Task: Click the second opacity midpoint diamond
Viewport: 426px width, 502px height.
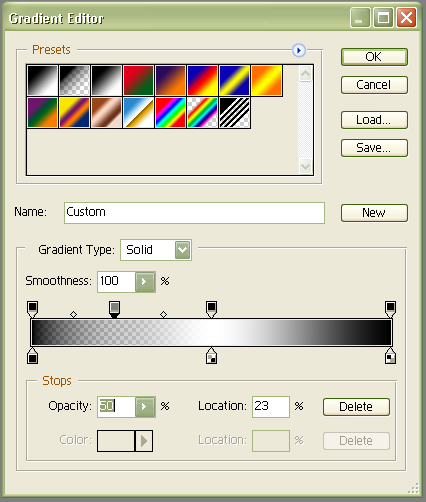Action: coord(163,314)
